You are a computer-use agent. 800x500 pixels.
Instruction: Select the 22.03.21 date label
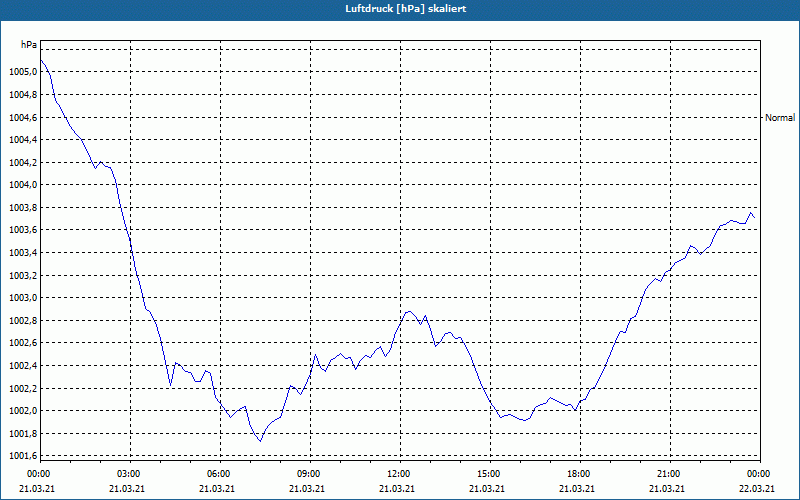click(757, 488)
